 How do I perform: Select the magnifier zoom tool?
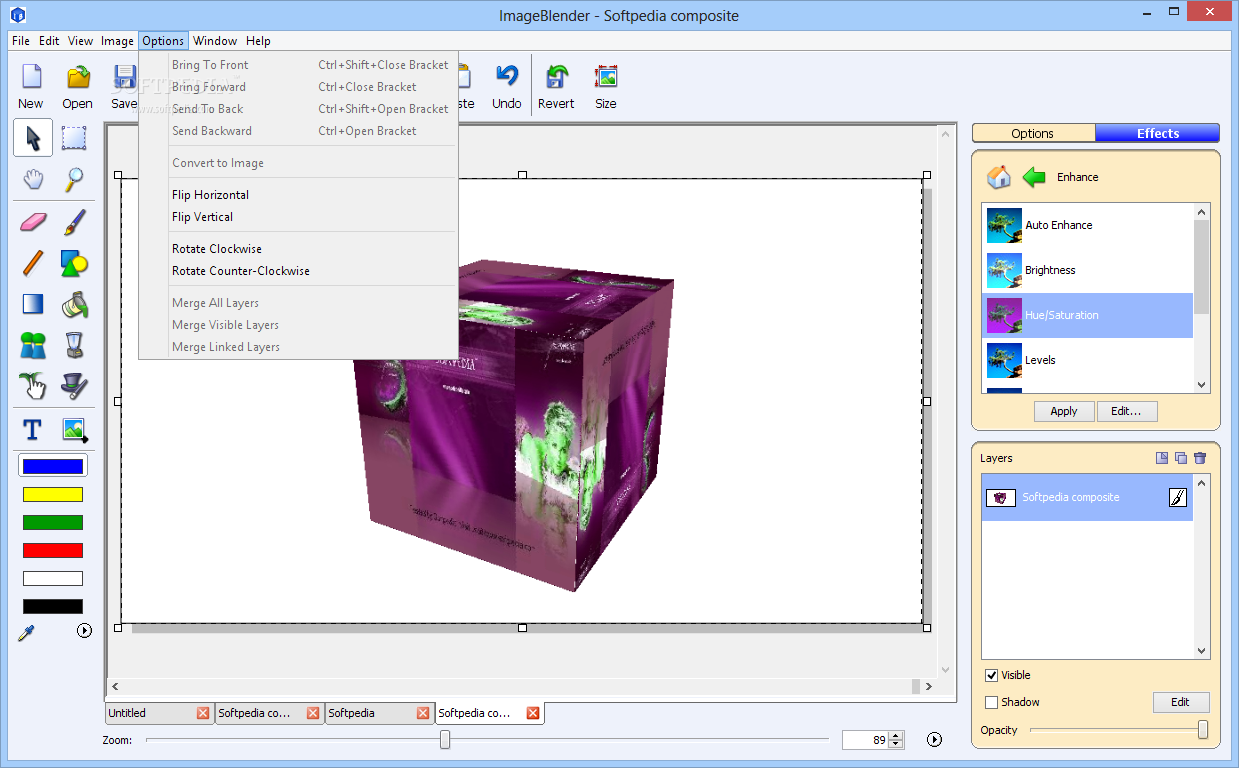(74, 180)
